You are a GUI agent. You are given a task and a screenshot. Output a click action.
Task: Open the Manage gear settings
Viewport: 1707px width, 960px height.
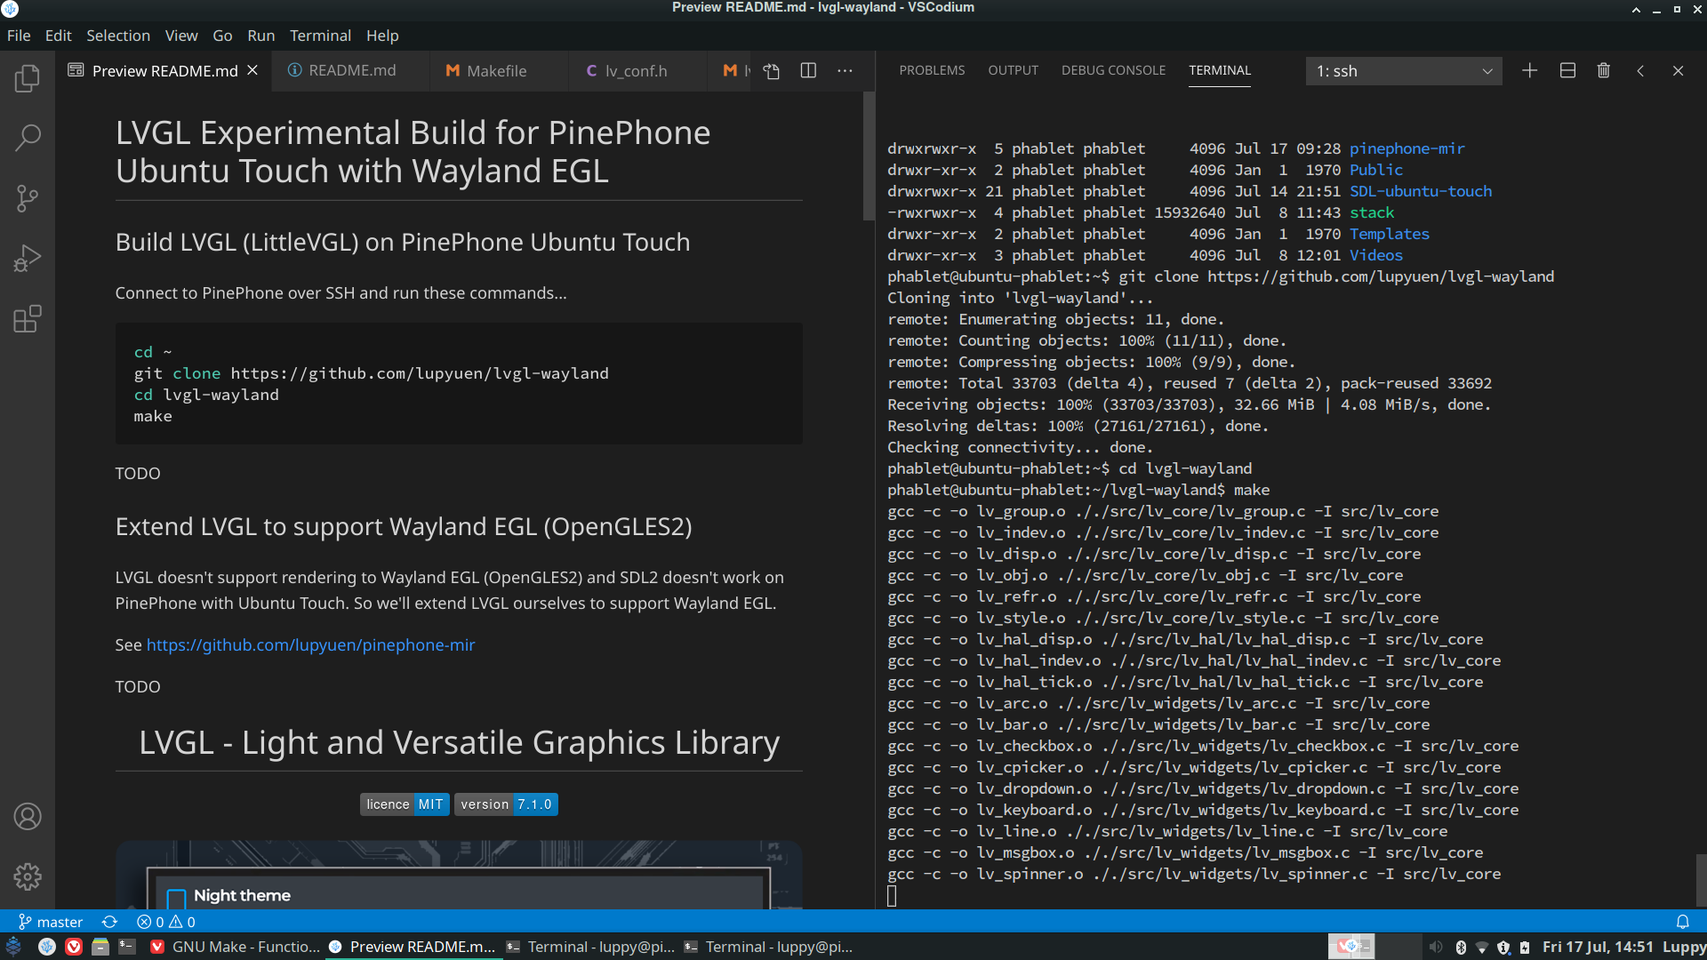[x=27, y=876]
